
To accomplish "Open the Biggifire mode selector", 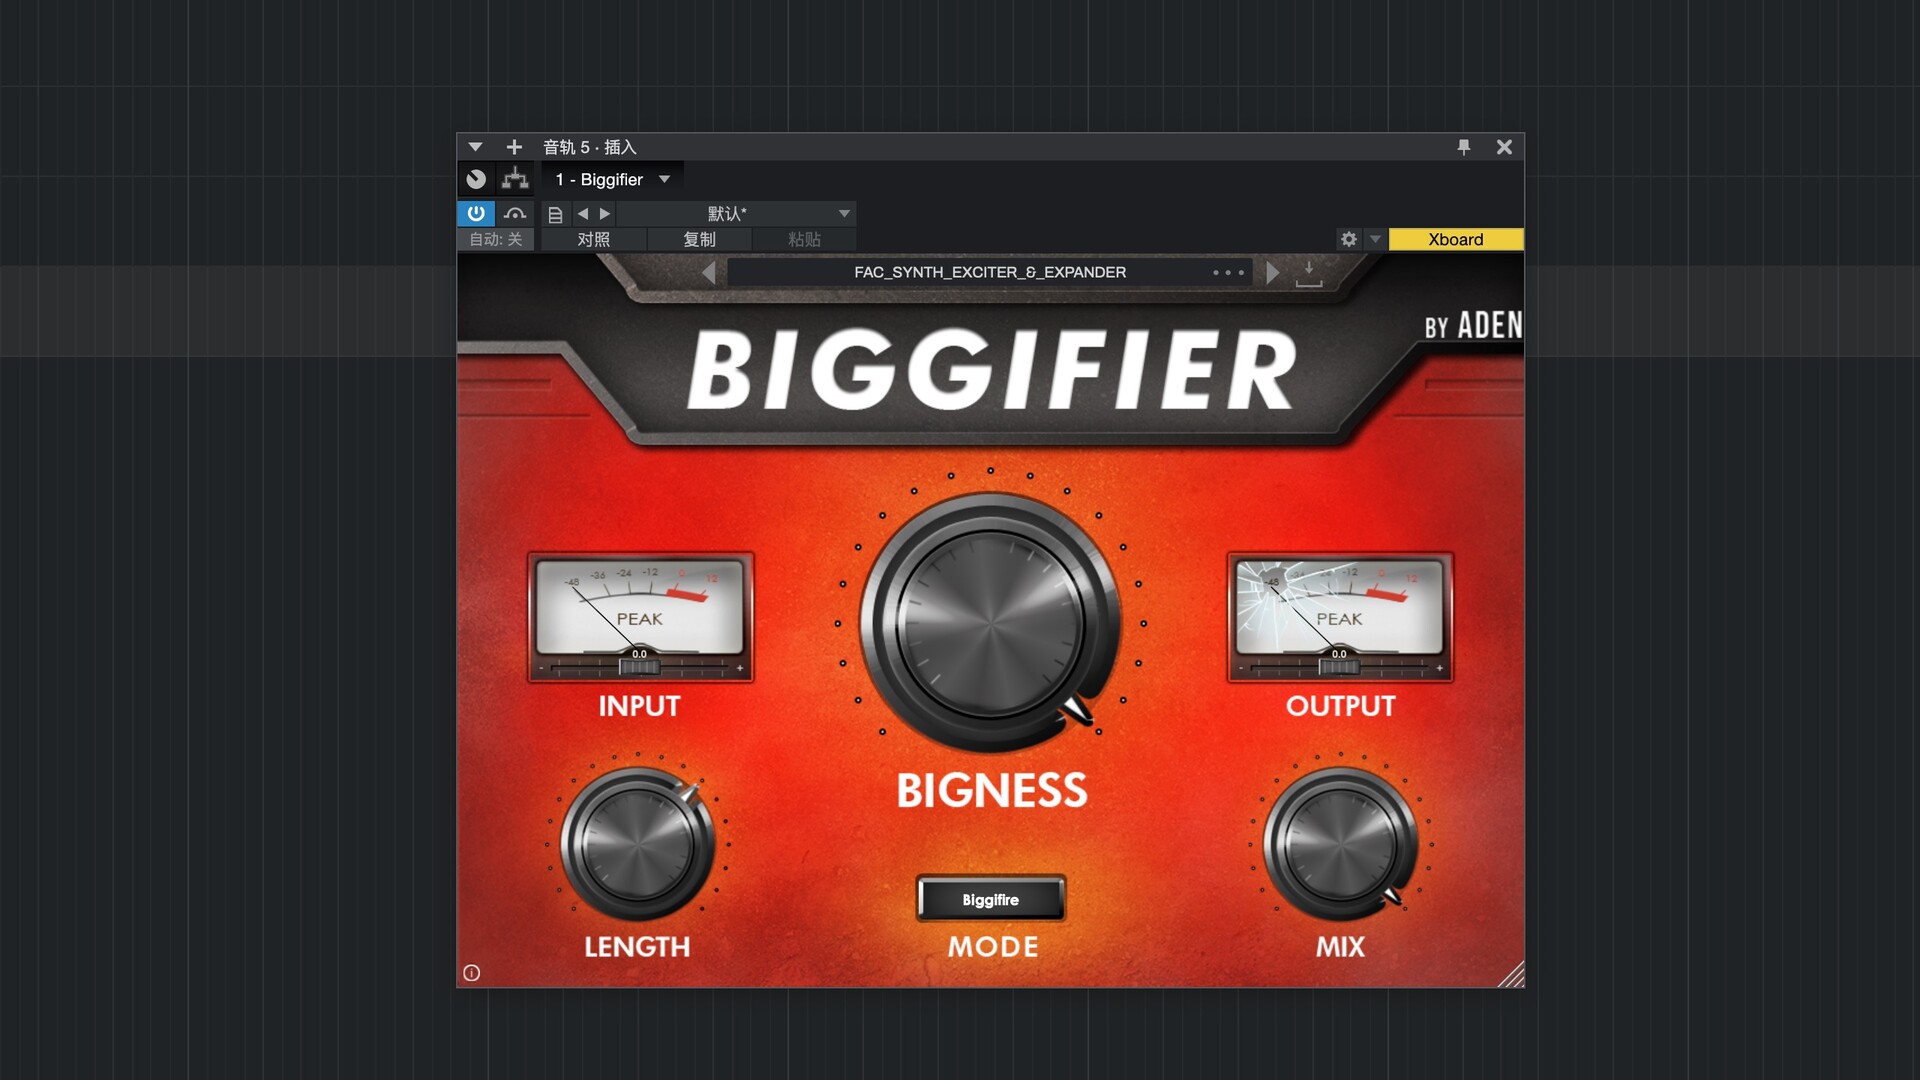I will [x=990, y=899].
